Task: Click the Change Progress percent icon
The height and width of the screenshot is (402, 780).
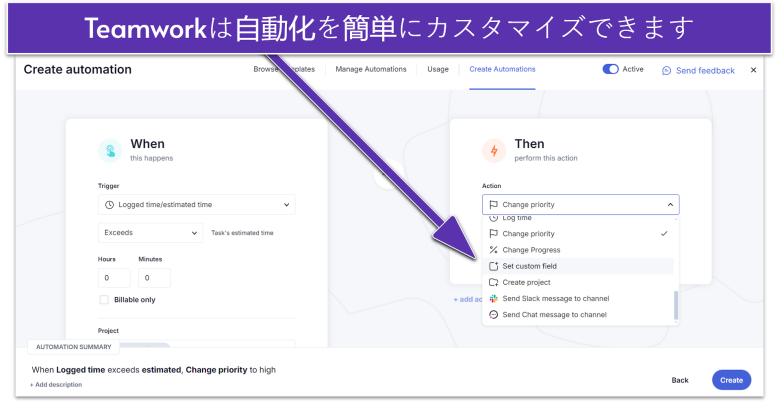Action: [493, 250]
